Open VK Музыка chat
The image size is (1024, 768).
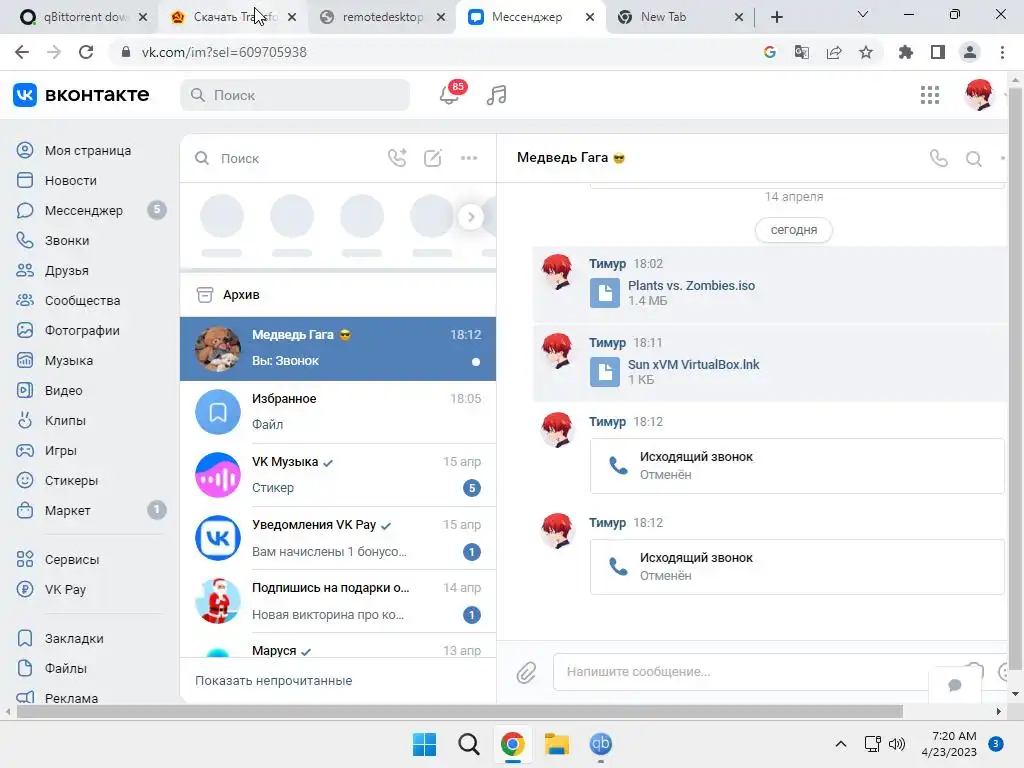coord(338,475)
